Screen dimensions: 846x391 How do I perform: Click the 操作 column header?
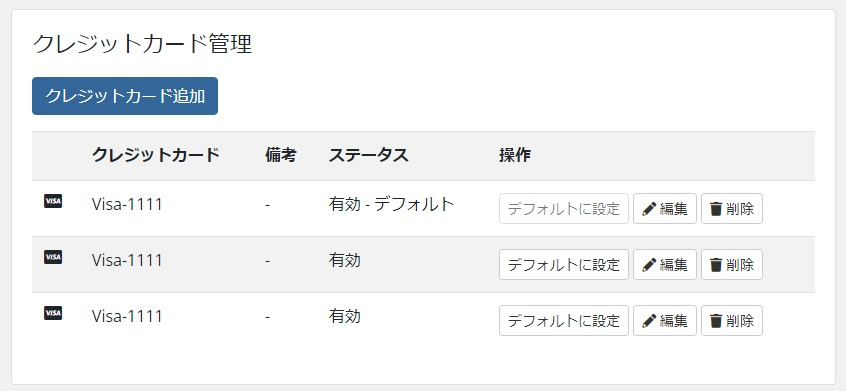(x=515, y=155)
